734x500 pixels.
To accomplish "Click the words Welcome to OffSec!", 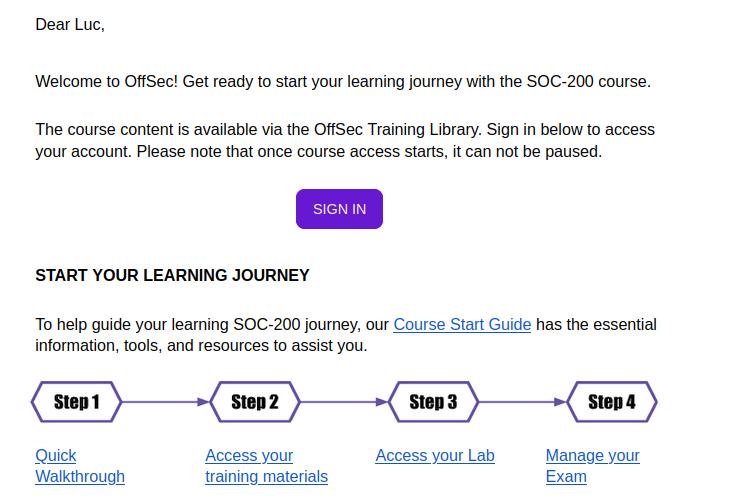I will click(x=106, y=81).
